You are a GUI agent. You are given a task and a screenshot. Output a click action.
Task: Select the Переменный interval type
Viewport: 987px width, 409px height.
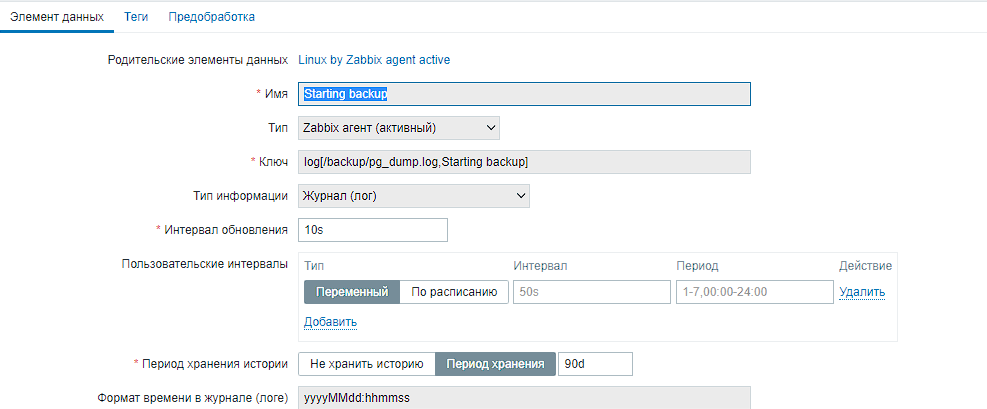[x=351, y=292]
